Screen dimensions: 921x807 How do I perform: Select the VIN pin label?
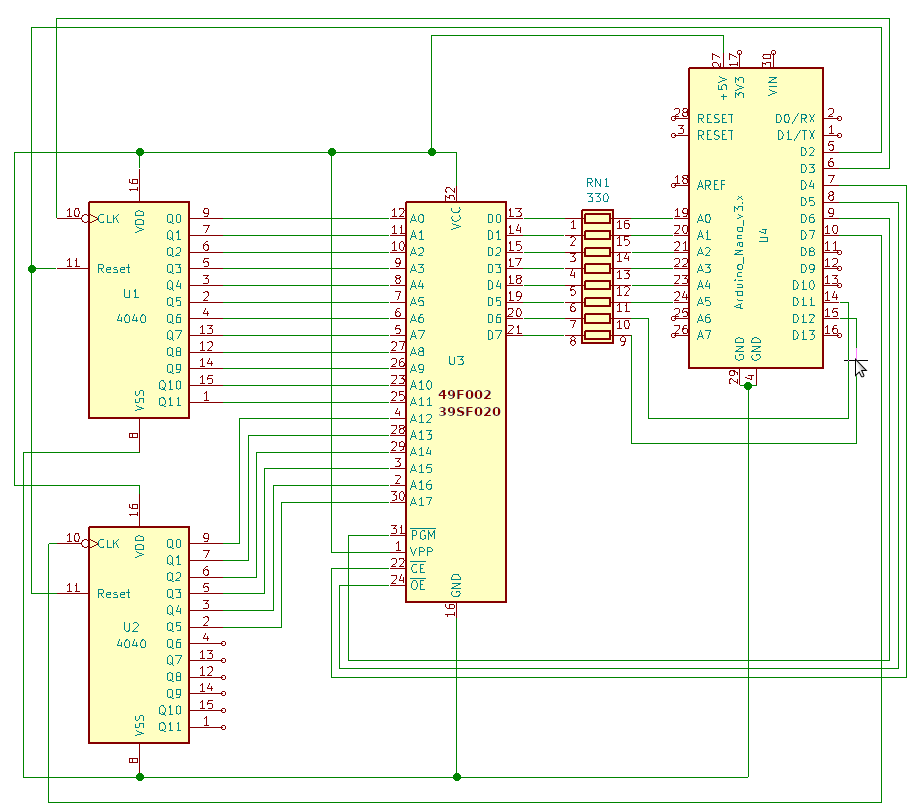coord(773,86)
